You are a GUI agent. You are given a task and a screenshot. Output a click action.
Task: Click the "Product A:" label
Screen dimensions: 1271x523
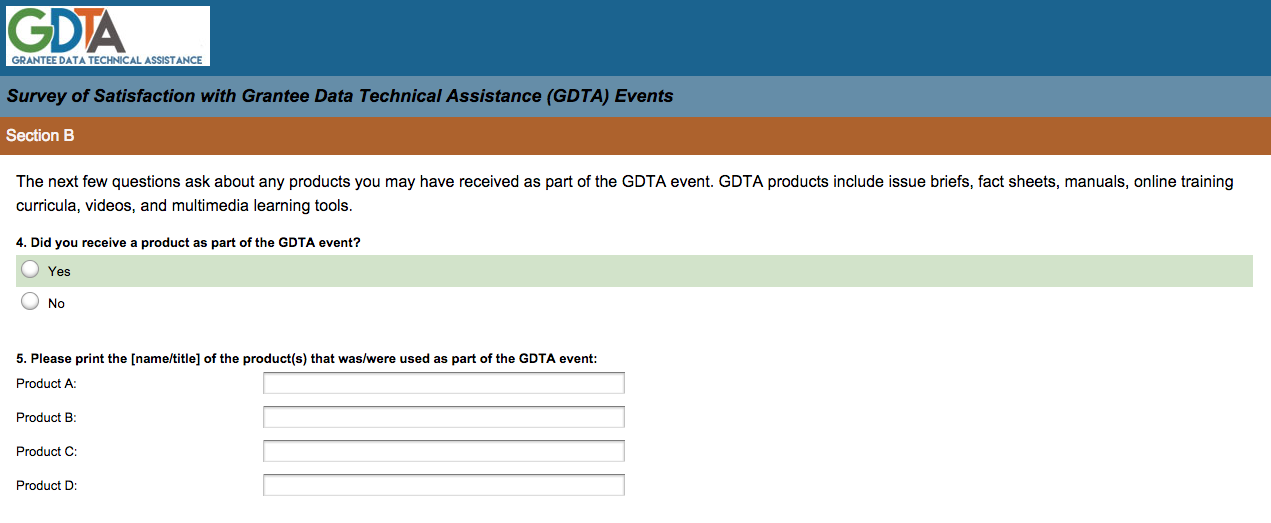[x=46, y=384]
